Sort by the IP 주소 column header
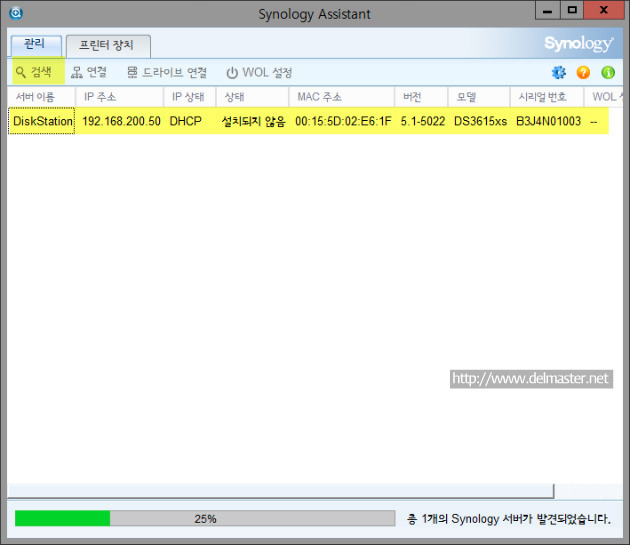Viewport: 630px width, 545px height. [119, 97]
